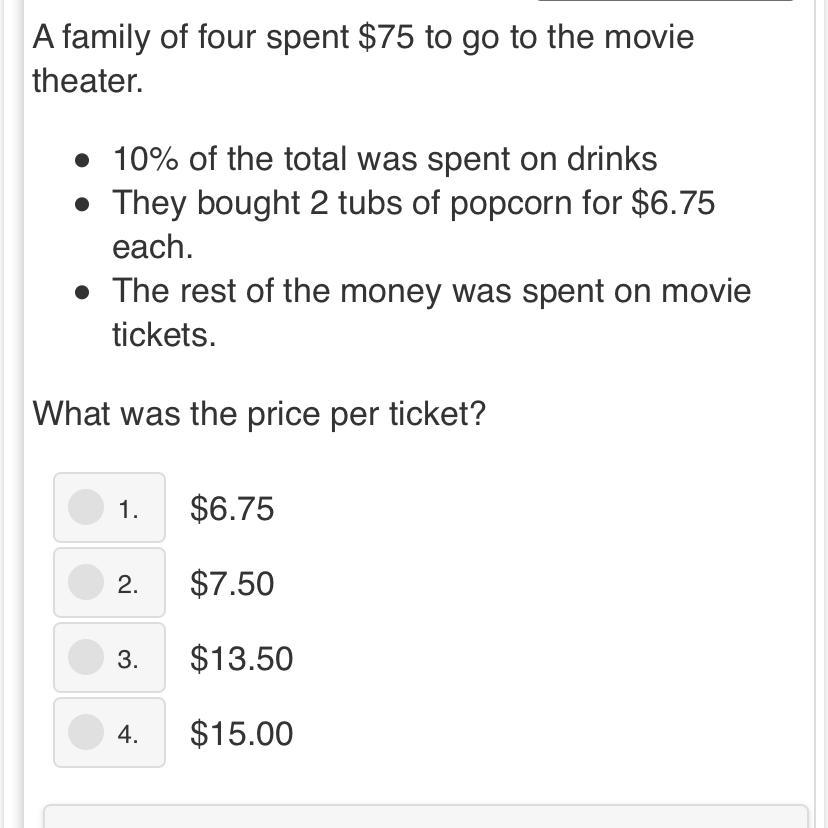The width and height of the screenshot is (828, 828).
Task: Click the number label "3." in answer box
Action: coord(127,660)
